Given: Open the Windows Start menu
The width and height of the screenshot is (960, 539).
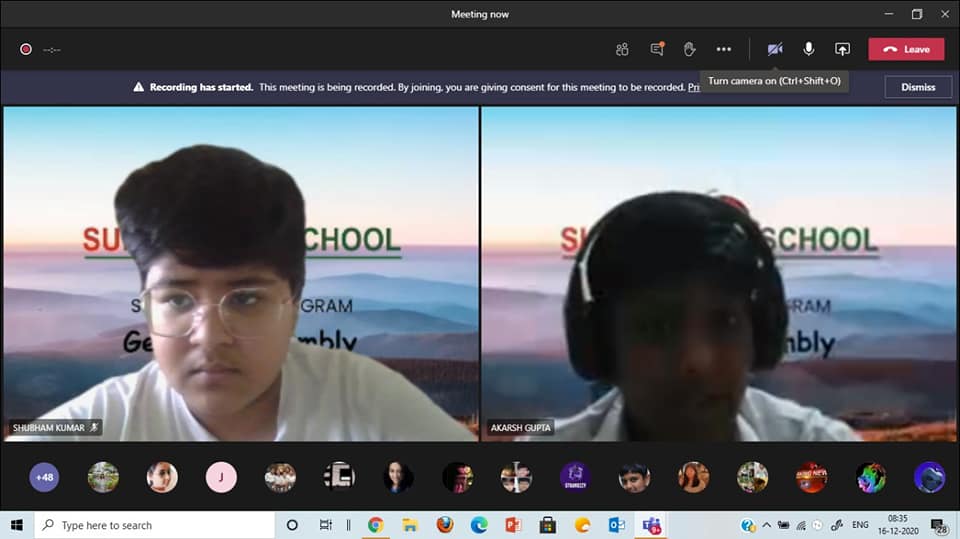Looking at the screenshot, I should tap(17, 525).
